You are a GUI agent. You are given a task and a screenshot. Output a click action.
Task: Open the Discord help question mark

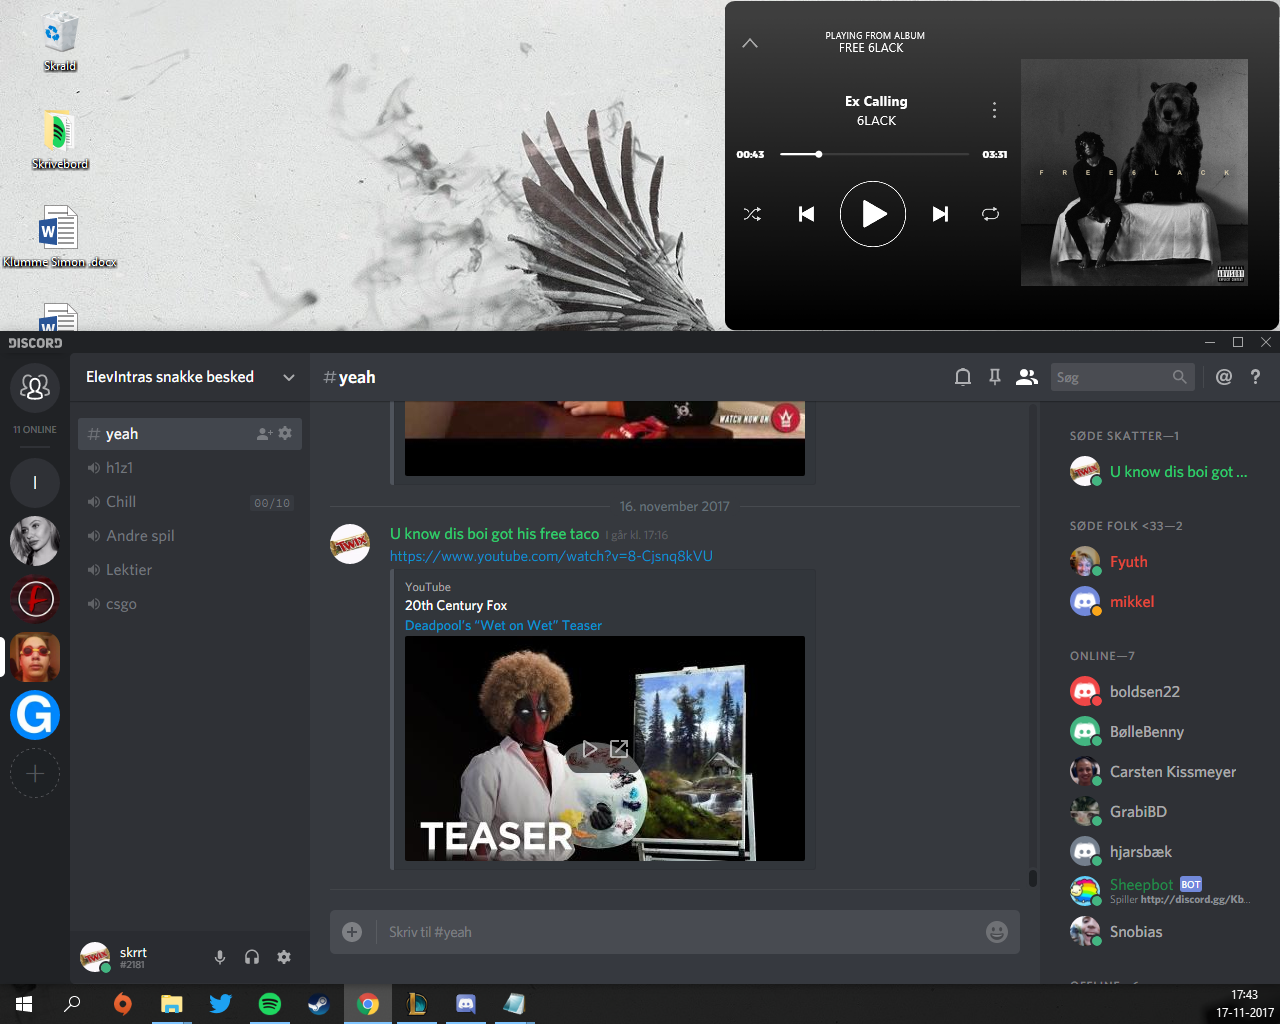point(1255,377)
